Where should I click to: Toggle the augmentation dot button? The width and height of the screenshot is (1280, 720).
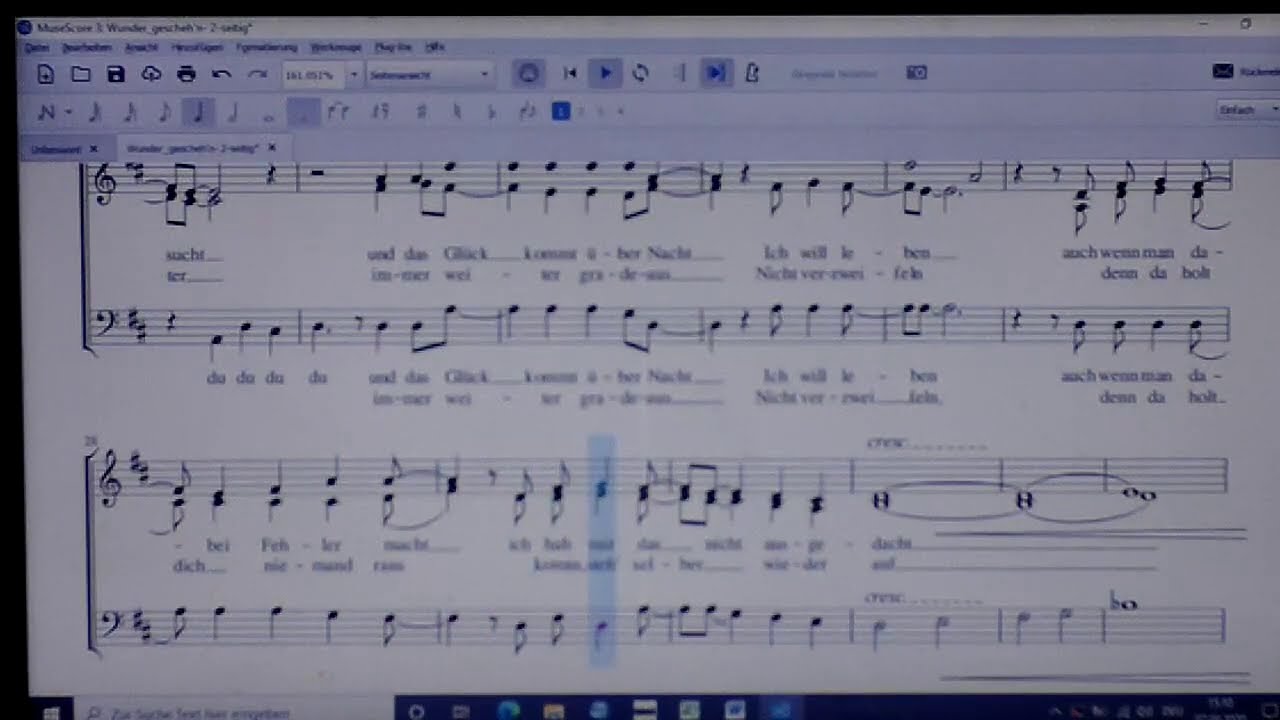coord(303,111)
